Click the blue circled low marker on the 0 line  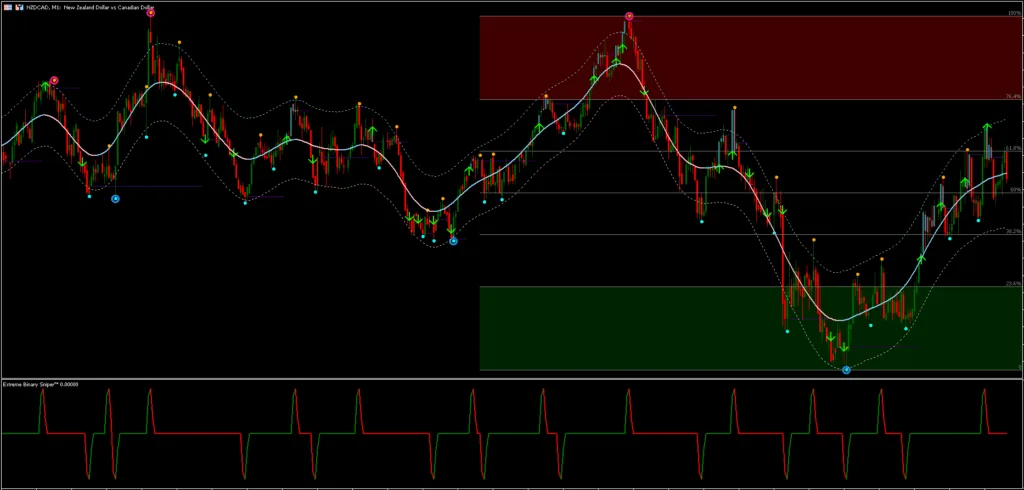[846, 370]
